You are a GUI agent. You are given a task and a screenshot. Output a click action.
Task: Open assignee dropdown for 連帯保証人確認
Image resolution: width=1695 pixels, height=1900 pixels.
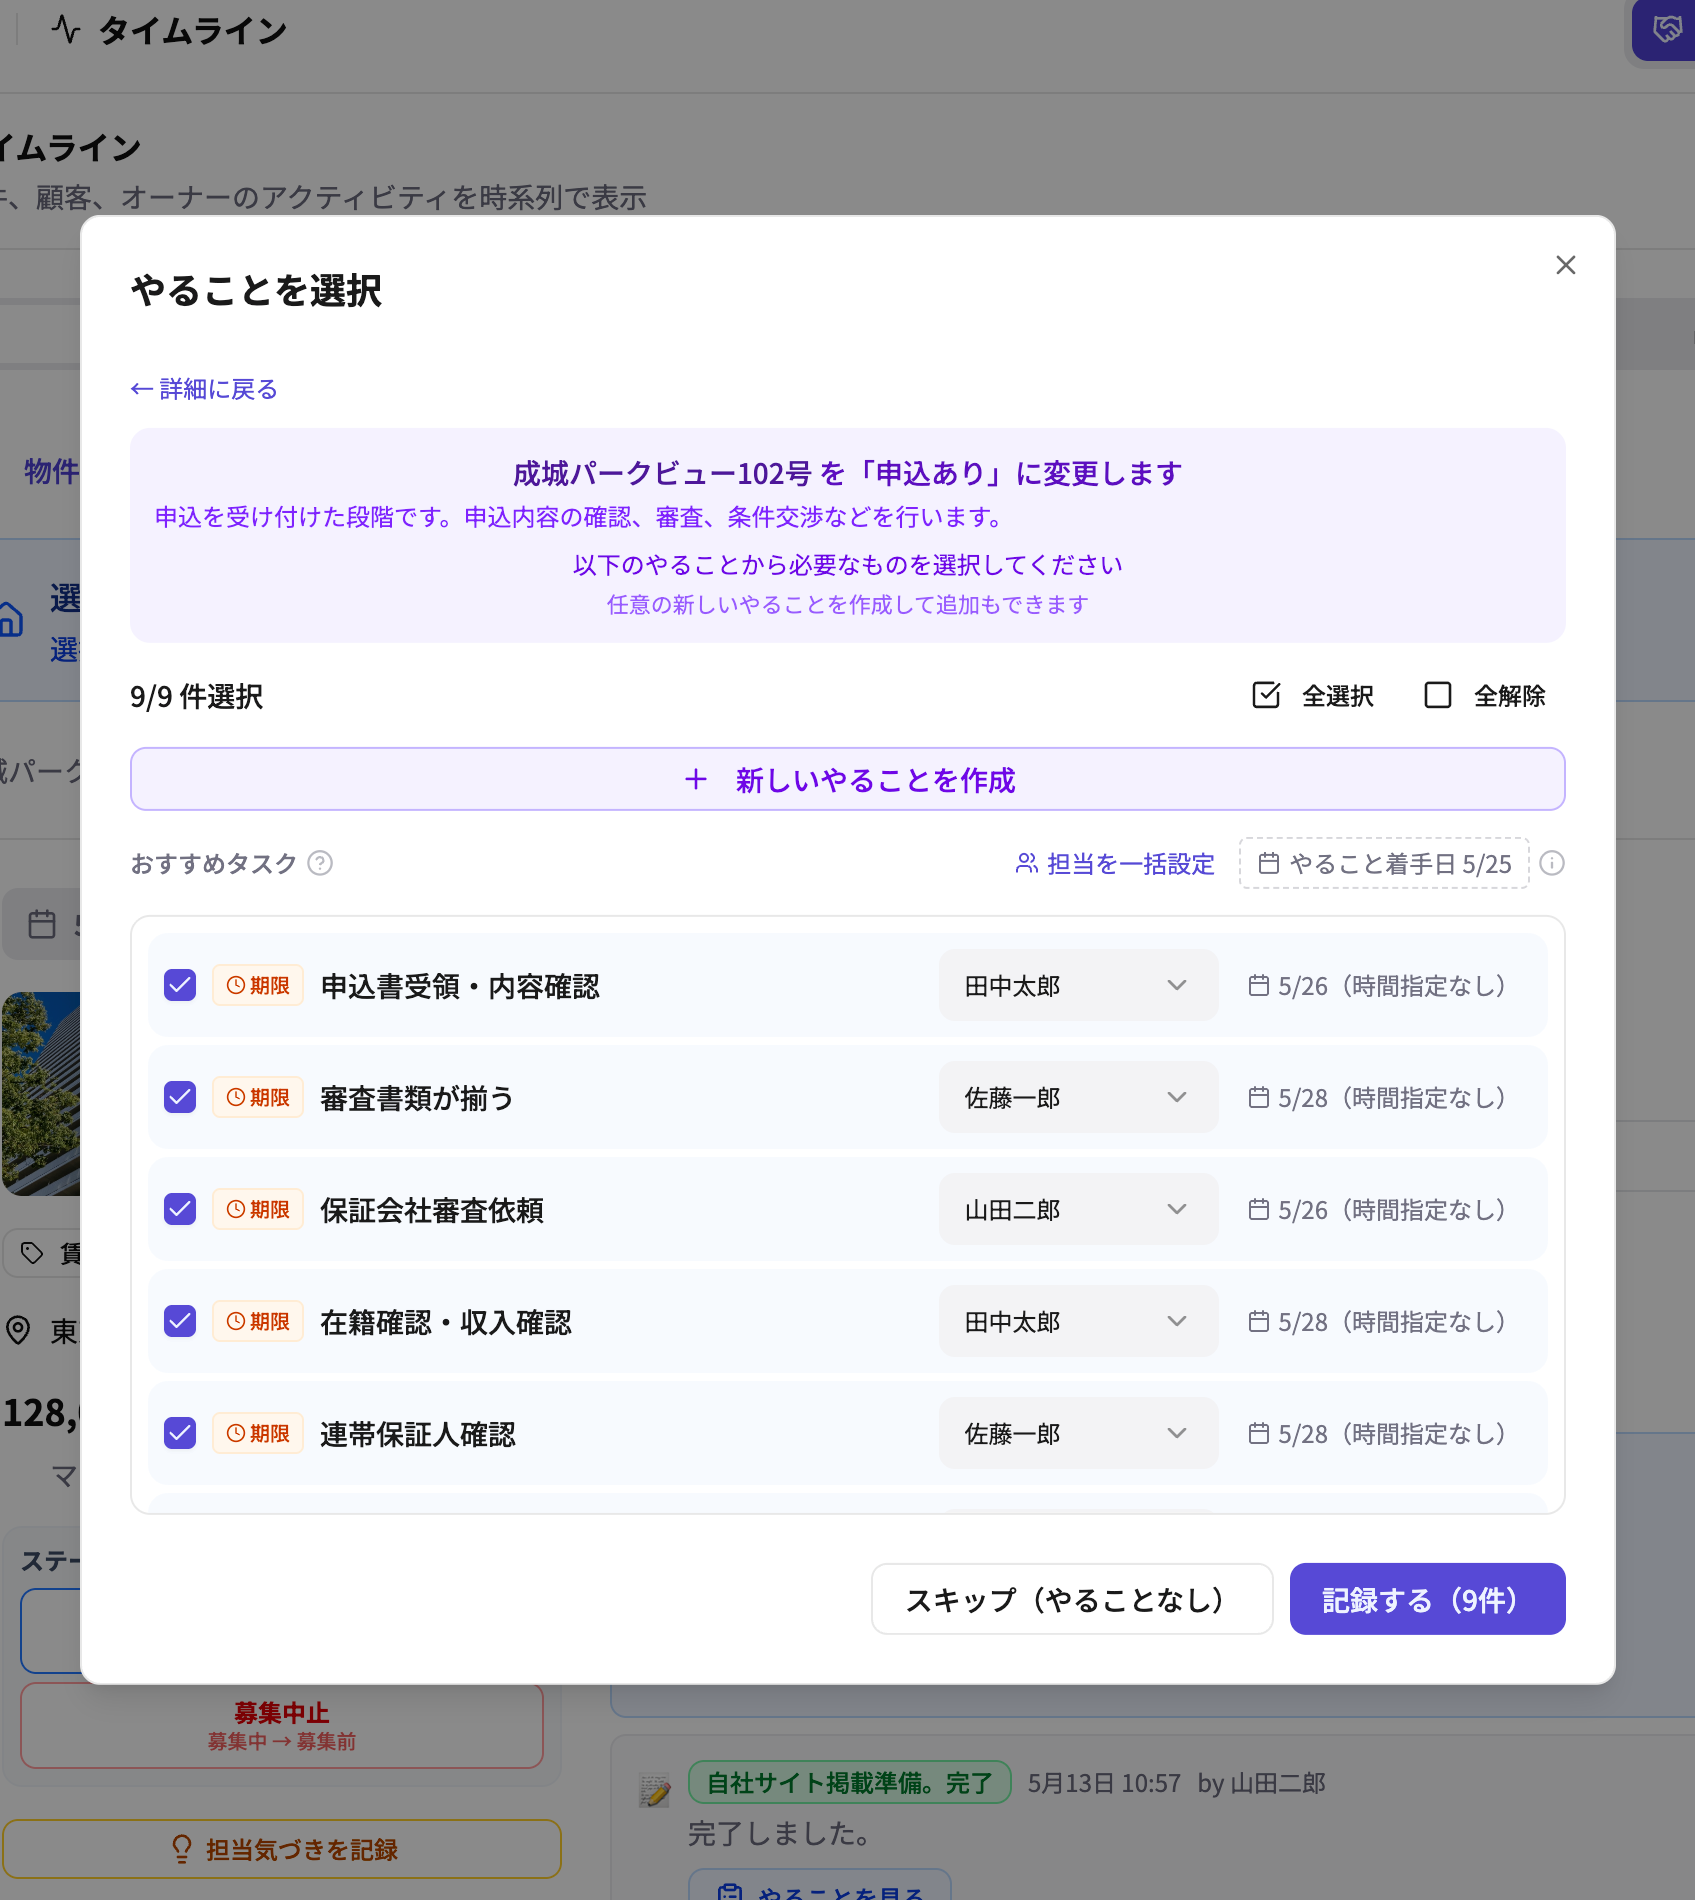pyautogui.click(x=1078, y=1433)
